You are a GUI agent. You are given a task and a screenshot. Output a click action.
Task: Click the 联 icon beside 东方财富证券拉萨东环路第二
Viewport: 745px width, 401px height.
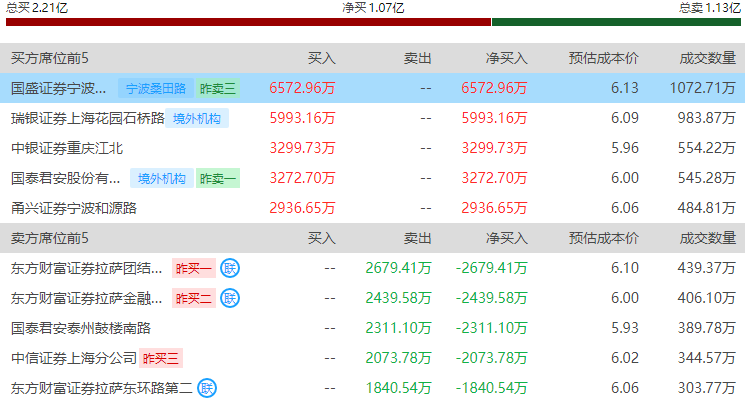click(207, 388)
